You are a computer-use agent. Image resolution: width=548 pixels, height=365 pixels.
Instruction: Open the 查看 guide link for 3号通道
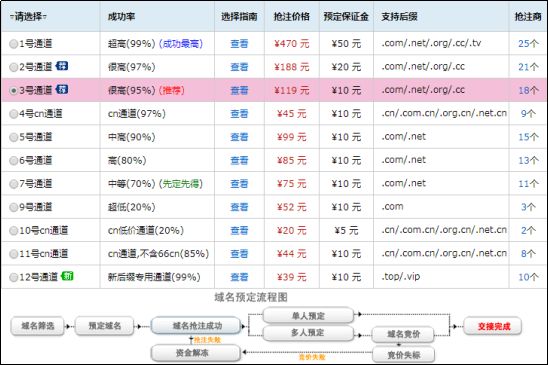tap(239, 90)
